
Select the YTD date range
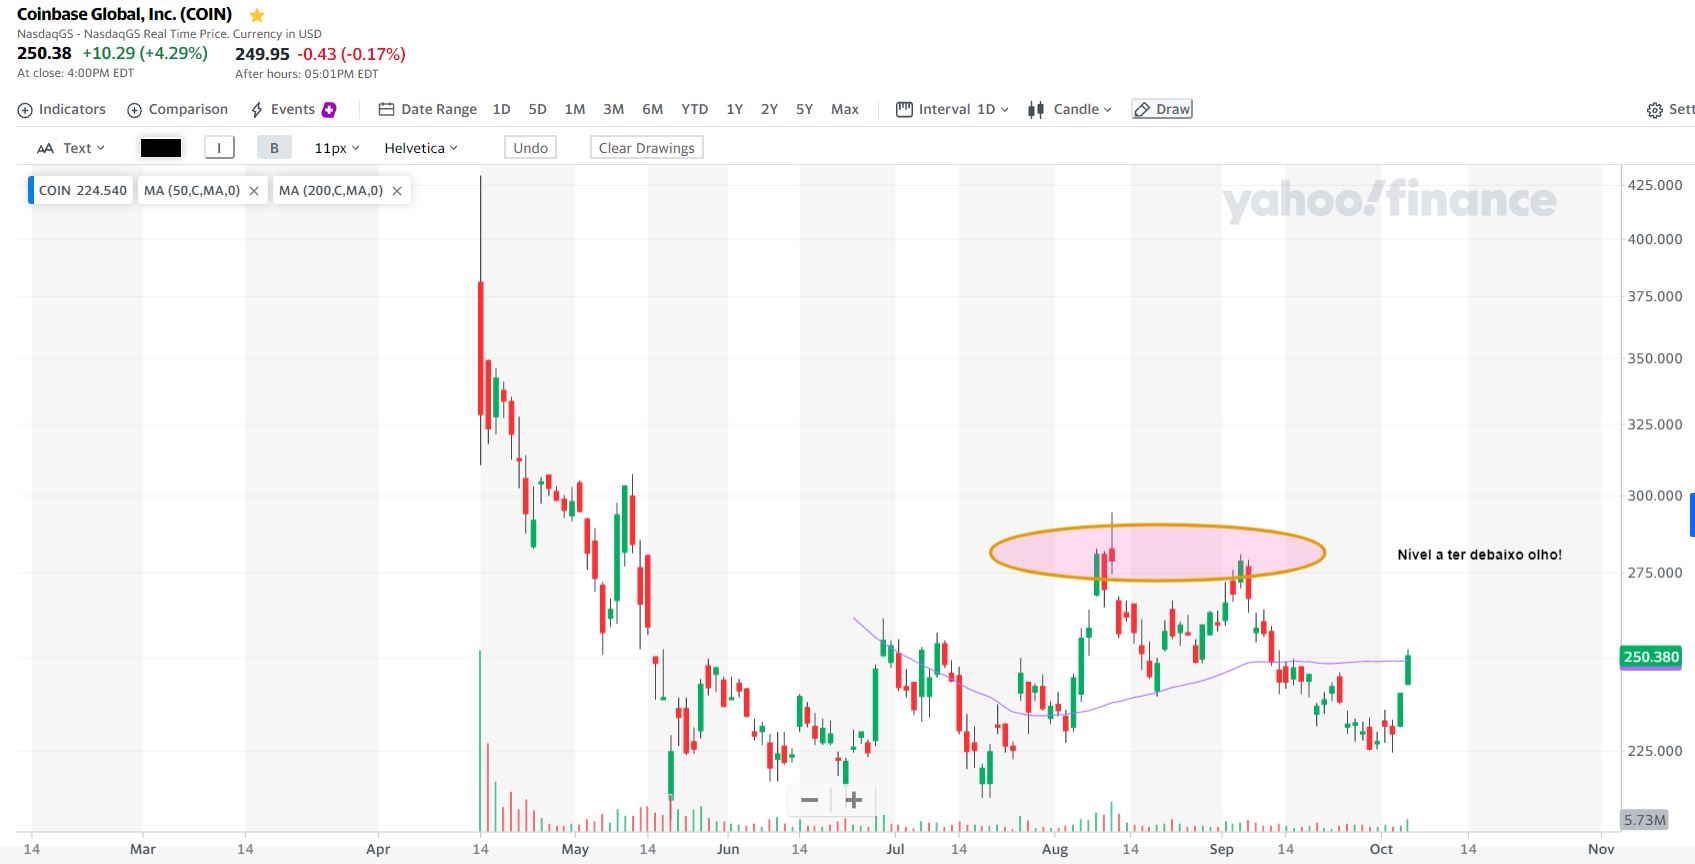click(695, 110)
